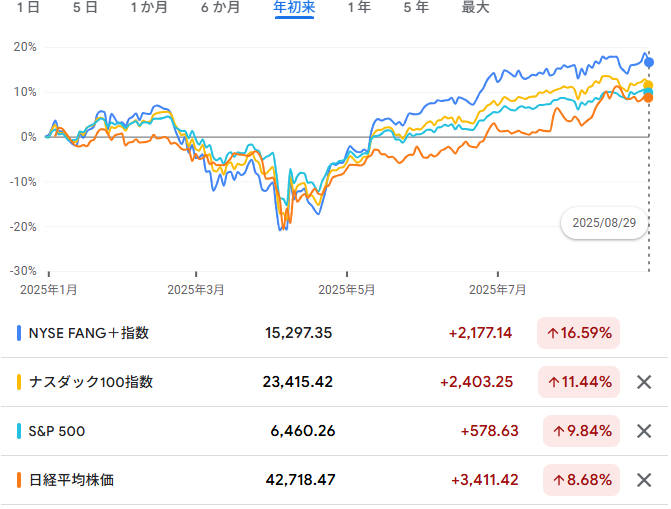671x509 pixels.
Task: Click the 16.59% change badge
Action: 579,333
